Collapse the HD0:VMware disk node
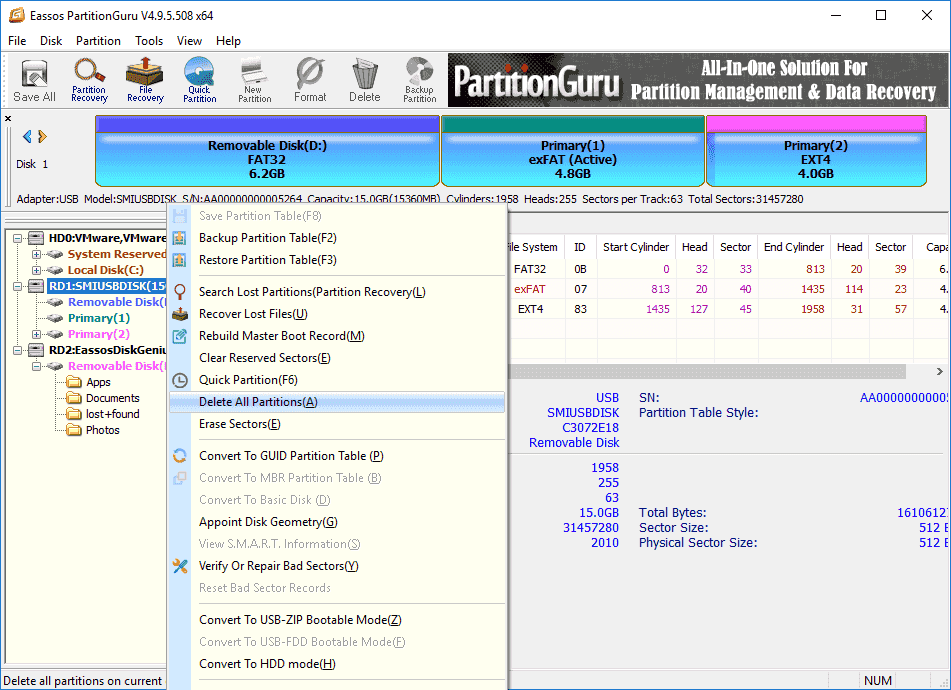This screenshot has height=690, width=951. pos(18,238)
